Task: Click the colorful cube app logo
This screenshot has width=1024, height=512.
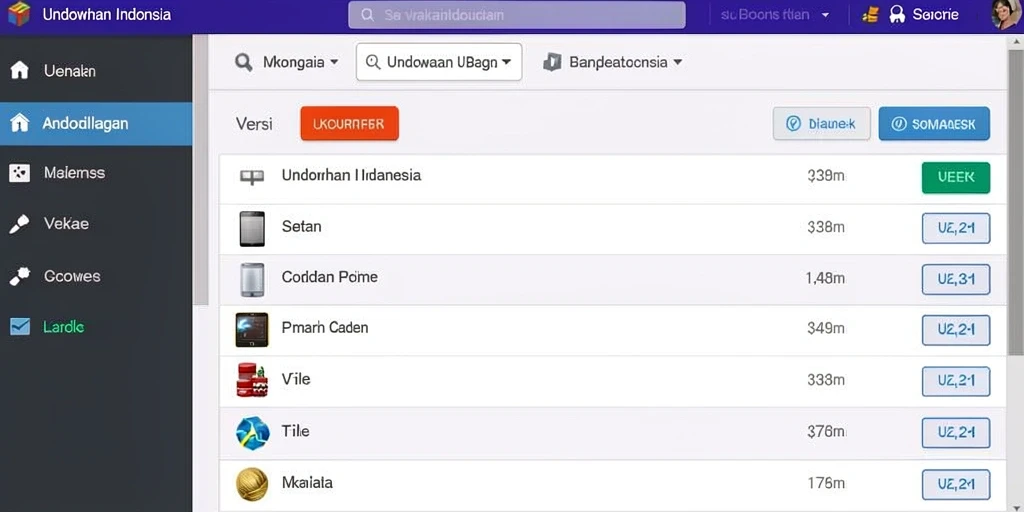Action: (x=19, y=14)
